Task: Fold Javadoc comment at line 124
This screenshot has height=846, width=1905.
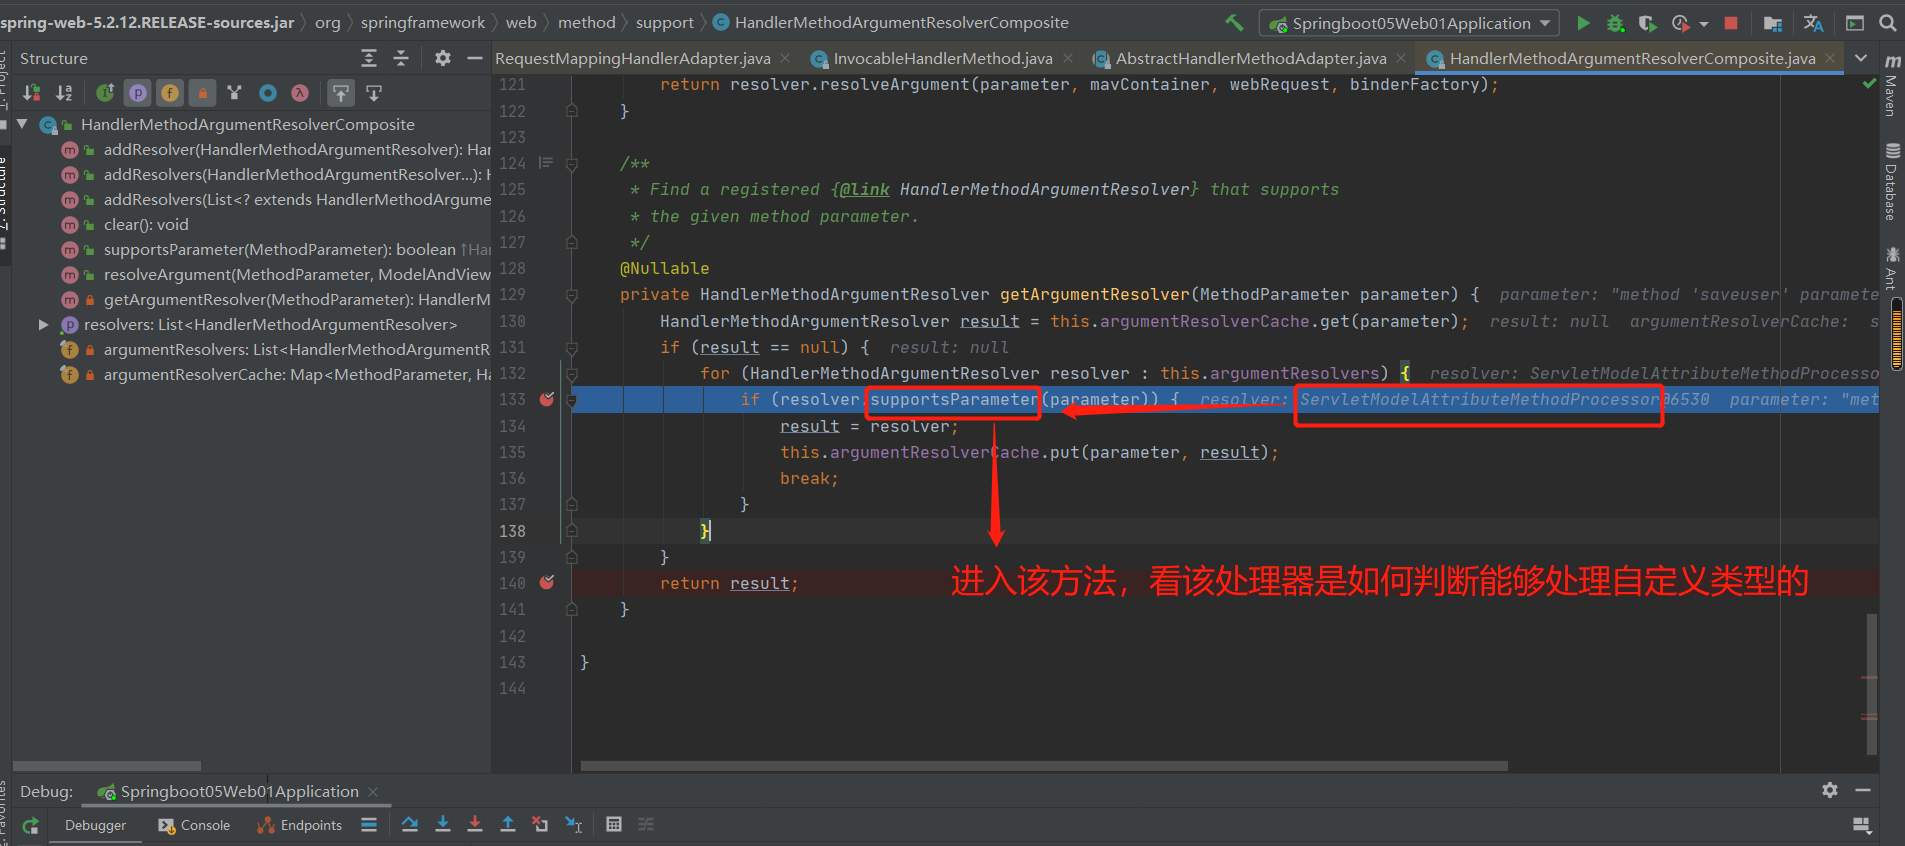Action: [572, 163]
